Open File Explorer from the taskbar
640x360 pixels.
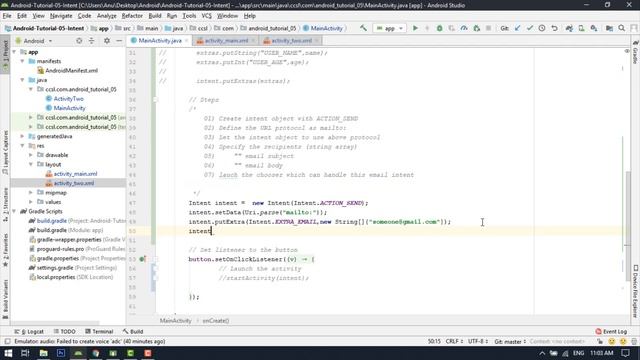coord(43,353)
